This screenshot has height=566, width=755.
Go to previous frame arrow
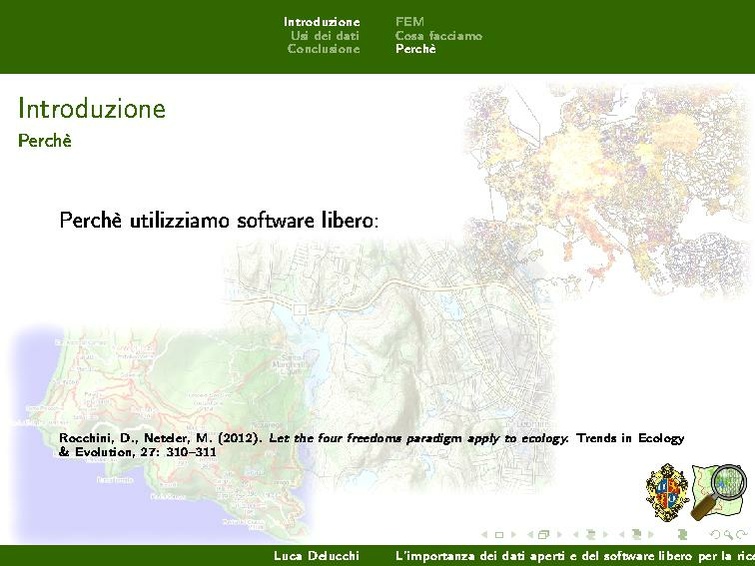click(530, 534)
